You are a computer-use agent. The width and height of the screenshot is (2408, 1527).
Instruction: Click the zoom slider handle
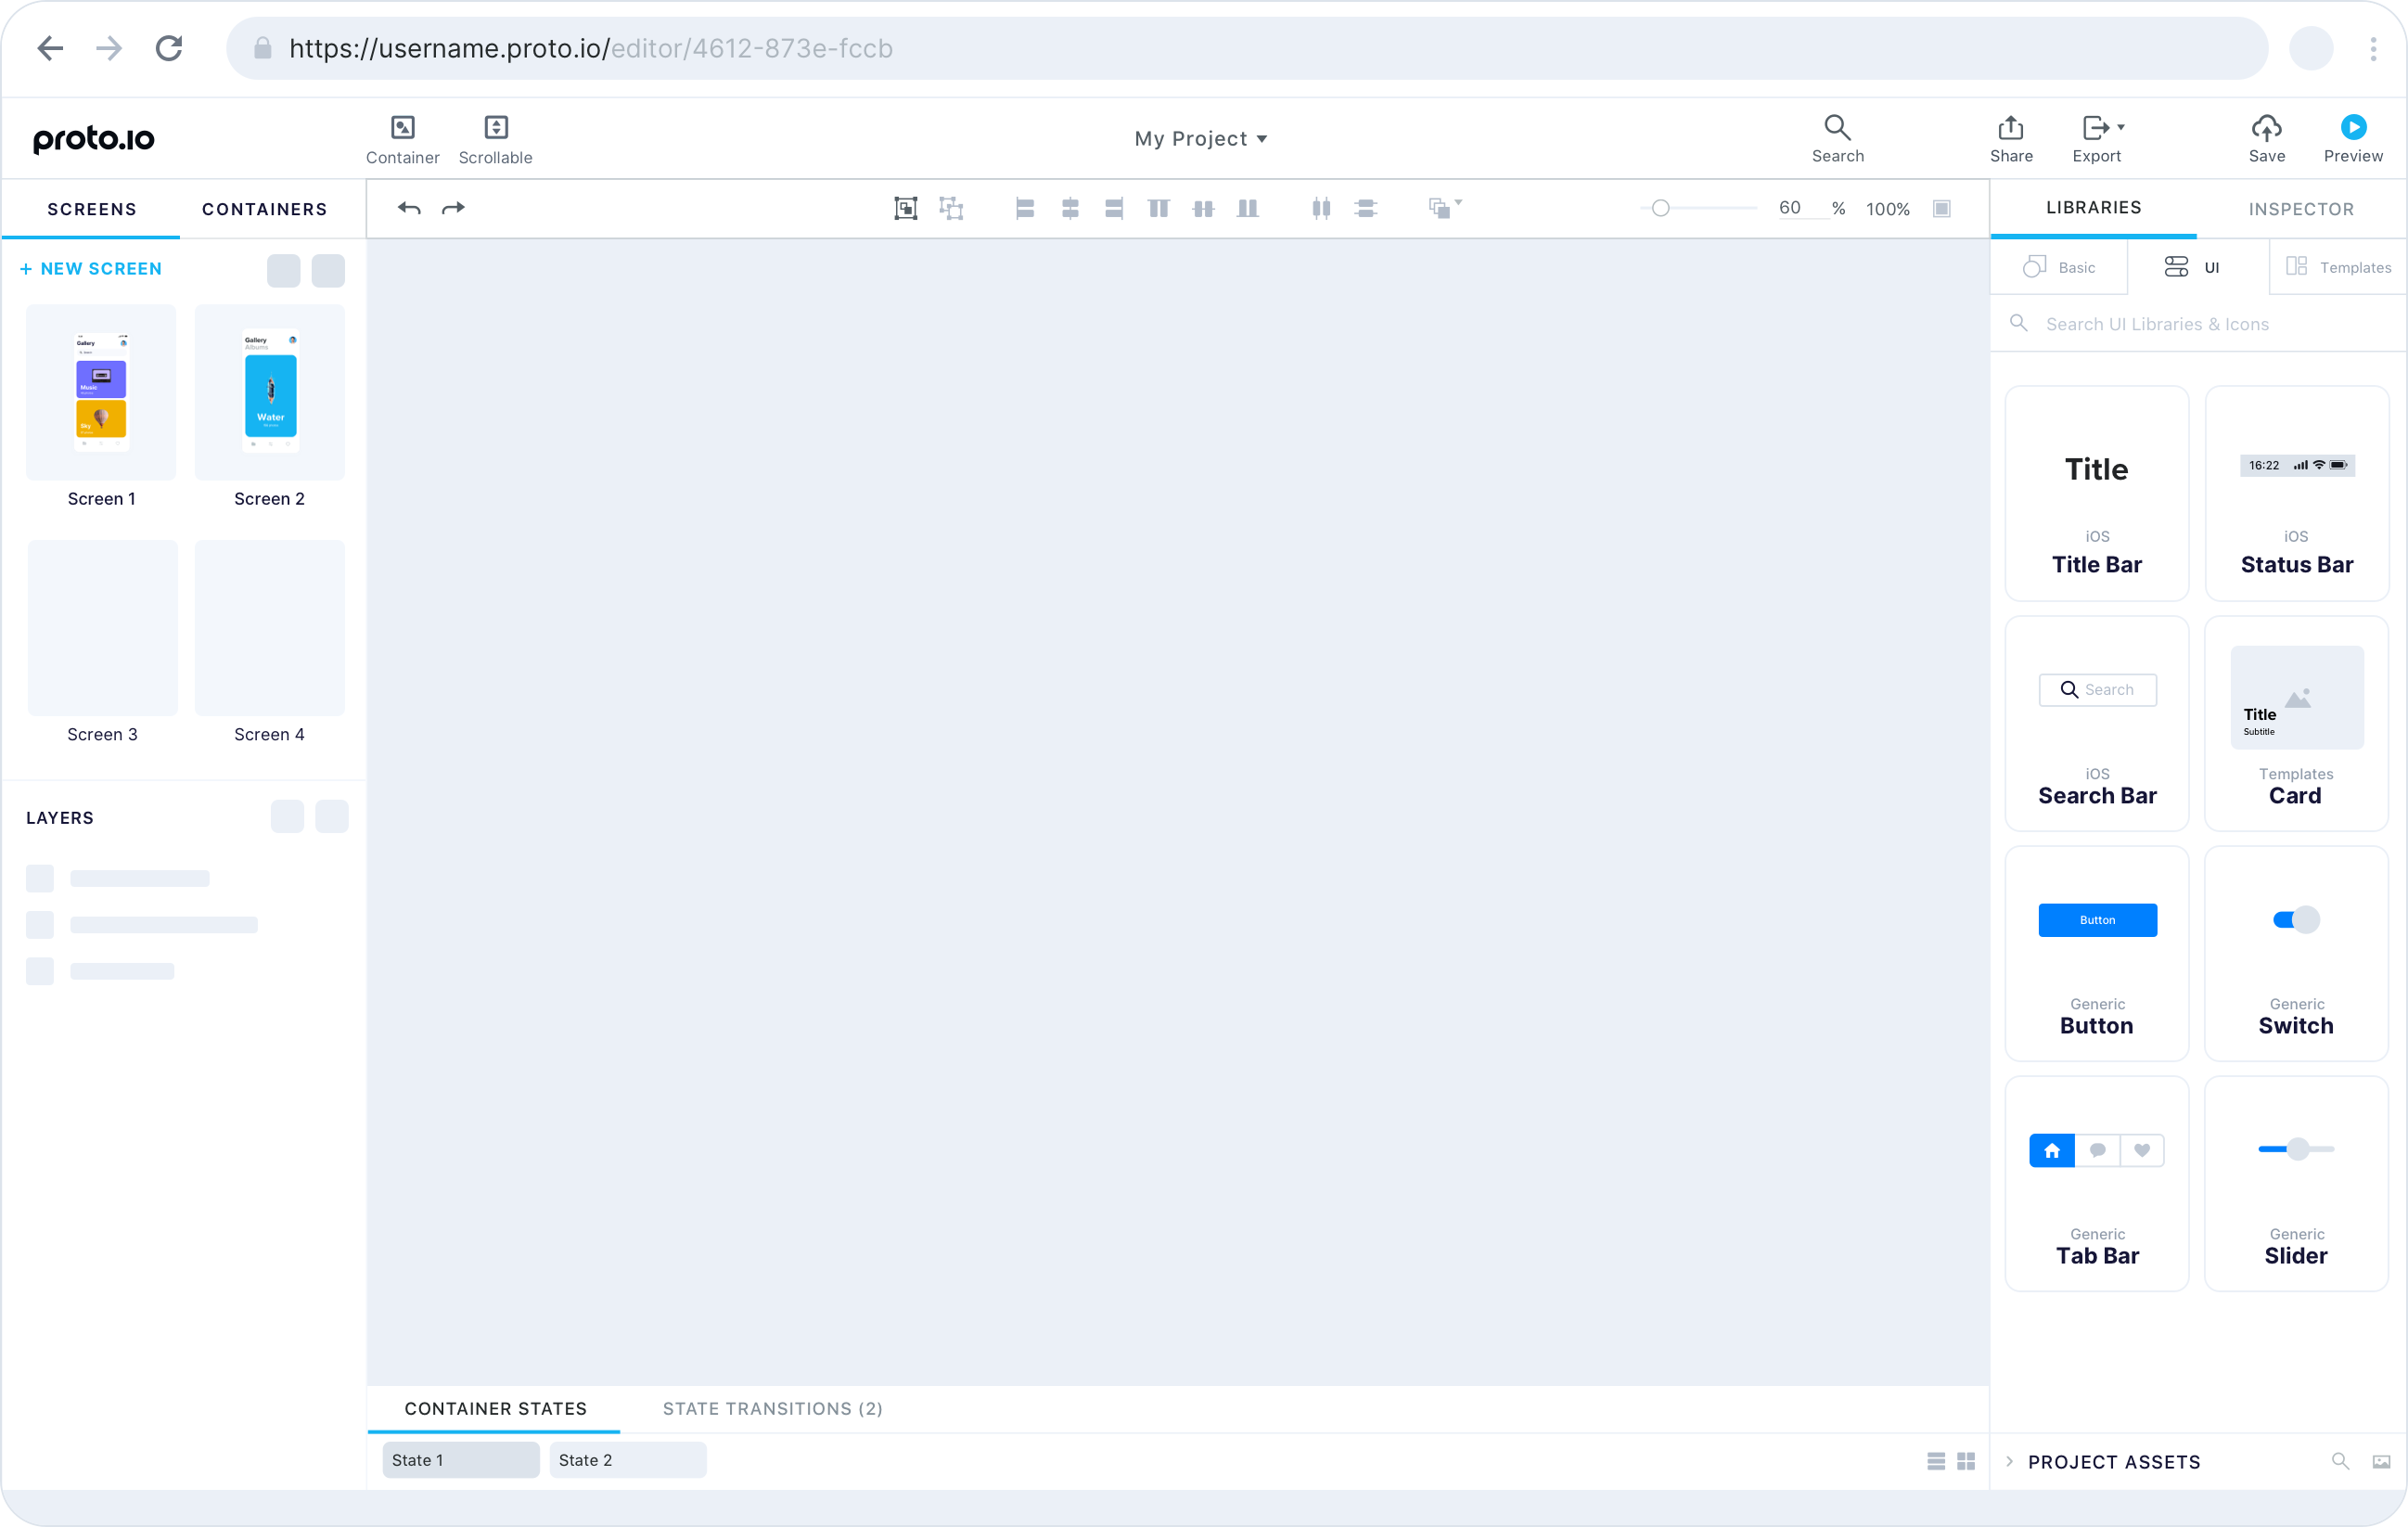click(x=1660, y=208)
